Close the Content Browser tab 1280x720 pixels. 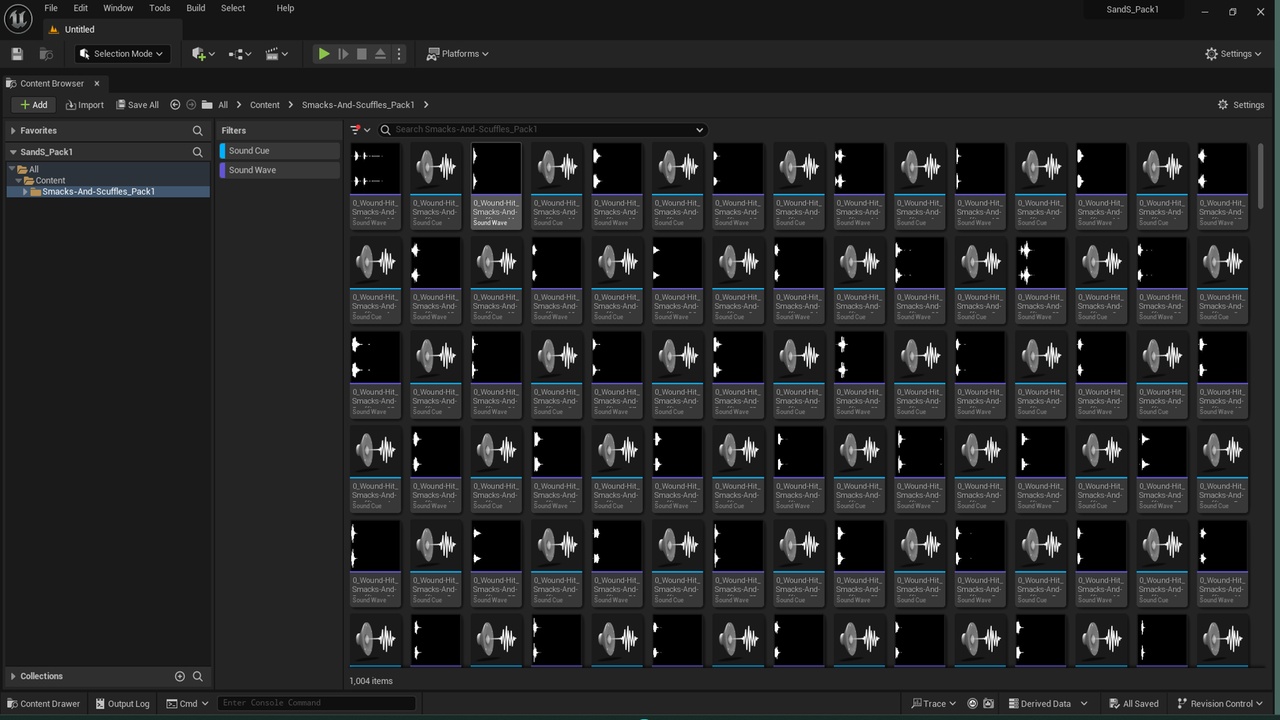tap(97, 83)
